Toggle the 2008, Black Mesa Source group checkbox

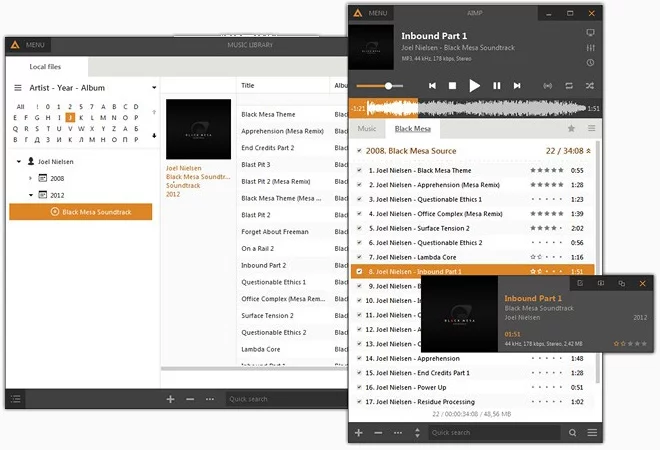pos(359,151)
